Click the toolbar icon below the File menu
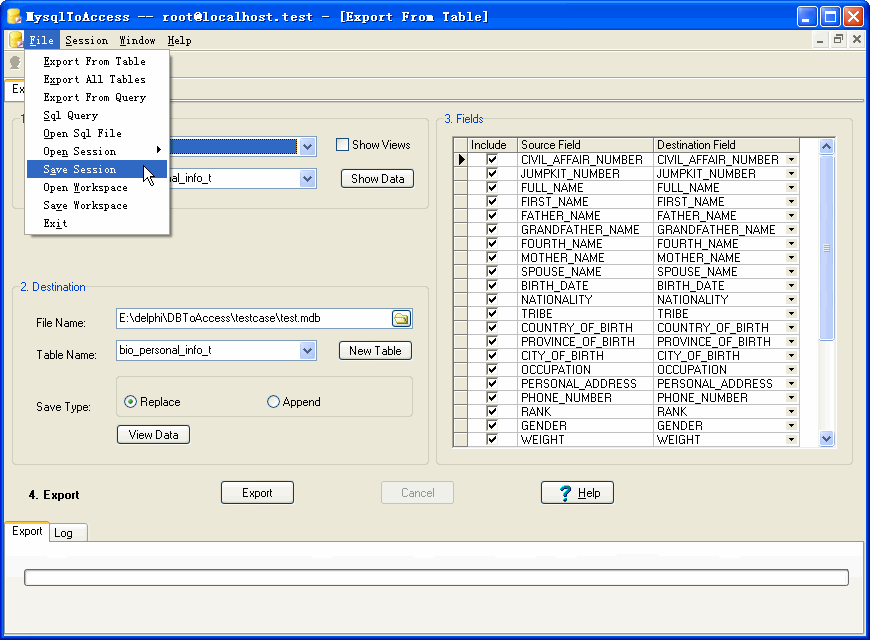This screenshot has height=640, width=870. point(15,63)
